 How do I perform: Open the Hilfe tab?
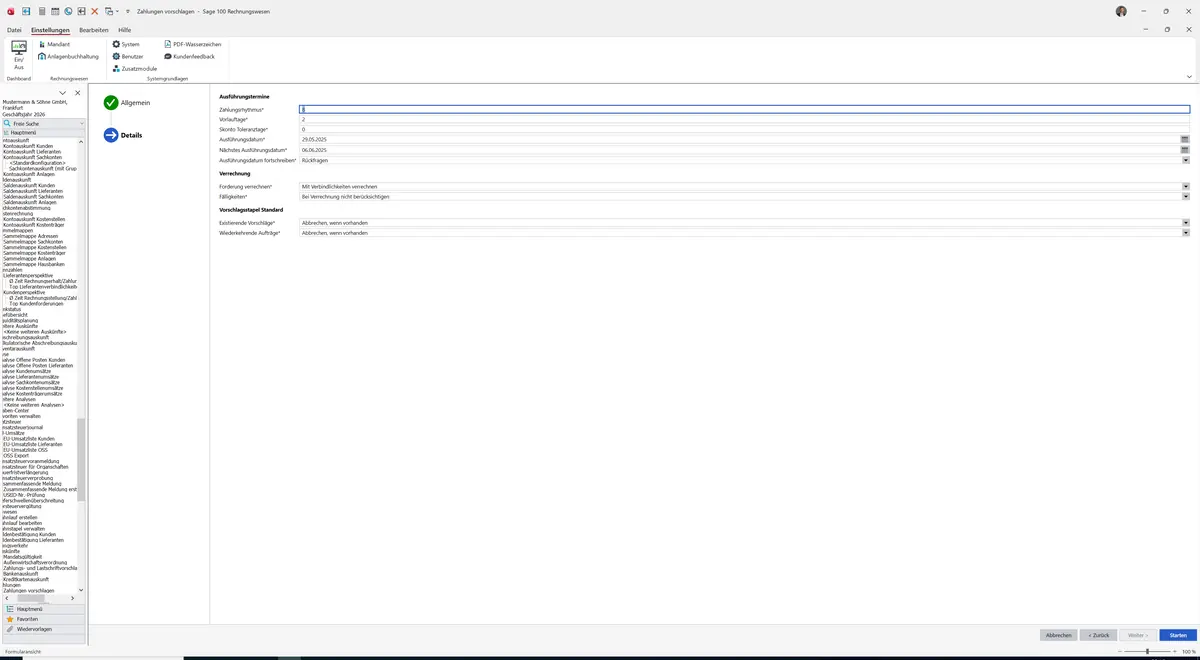click(125, 30)
